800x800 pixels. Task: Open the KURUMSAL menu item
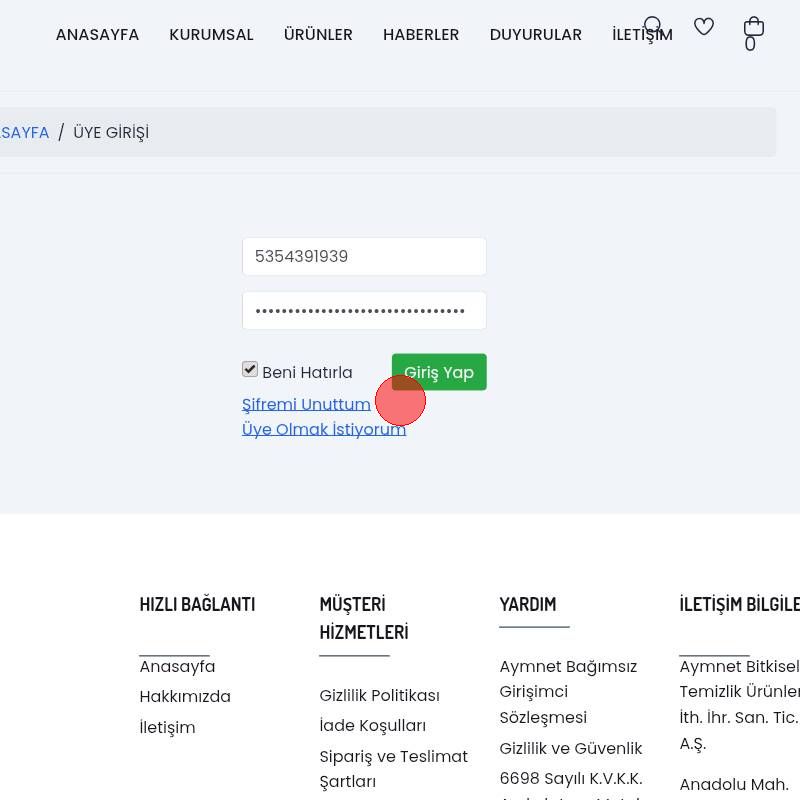point(211,35)
